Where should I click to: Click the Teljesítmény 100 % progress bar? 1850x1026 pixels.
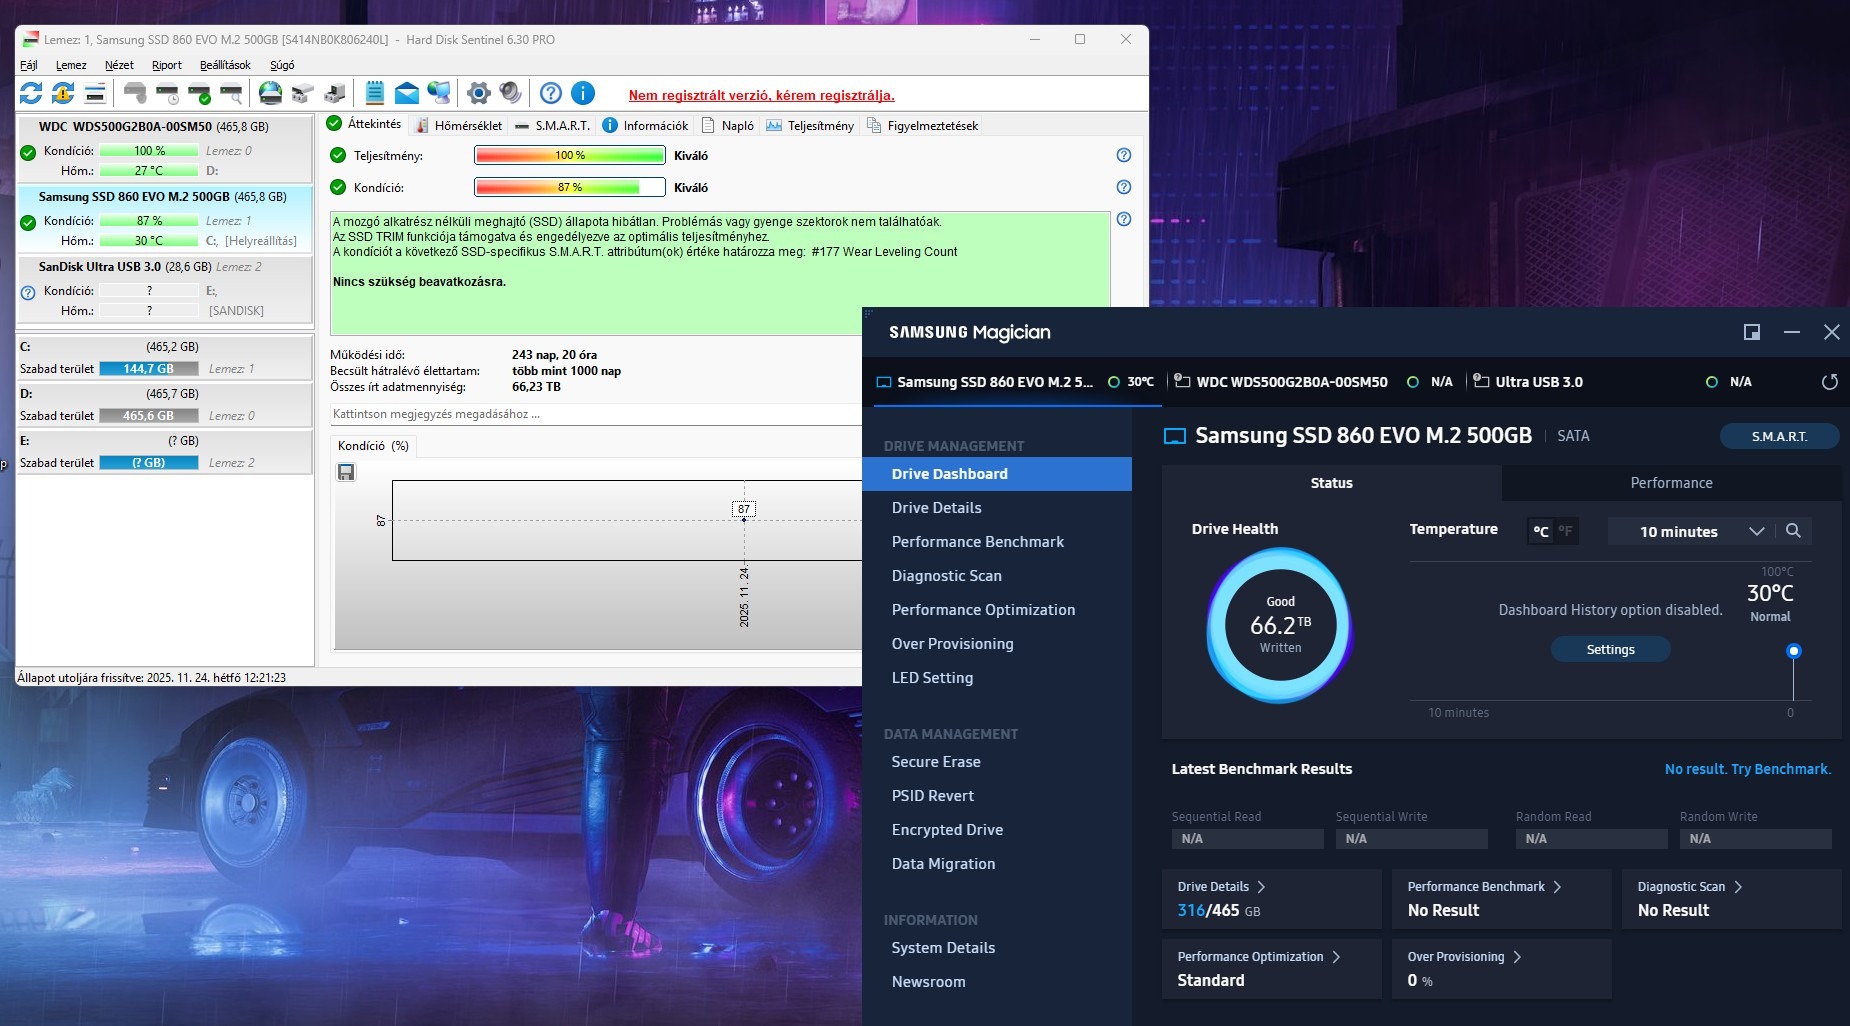570,155
